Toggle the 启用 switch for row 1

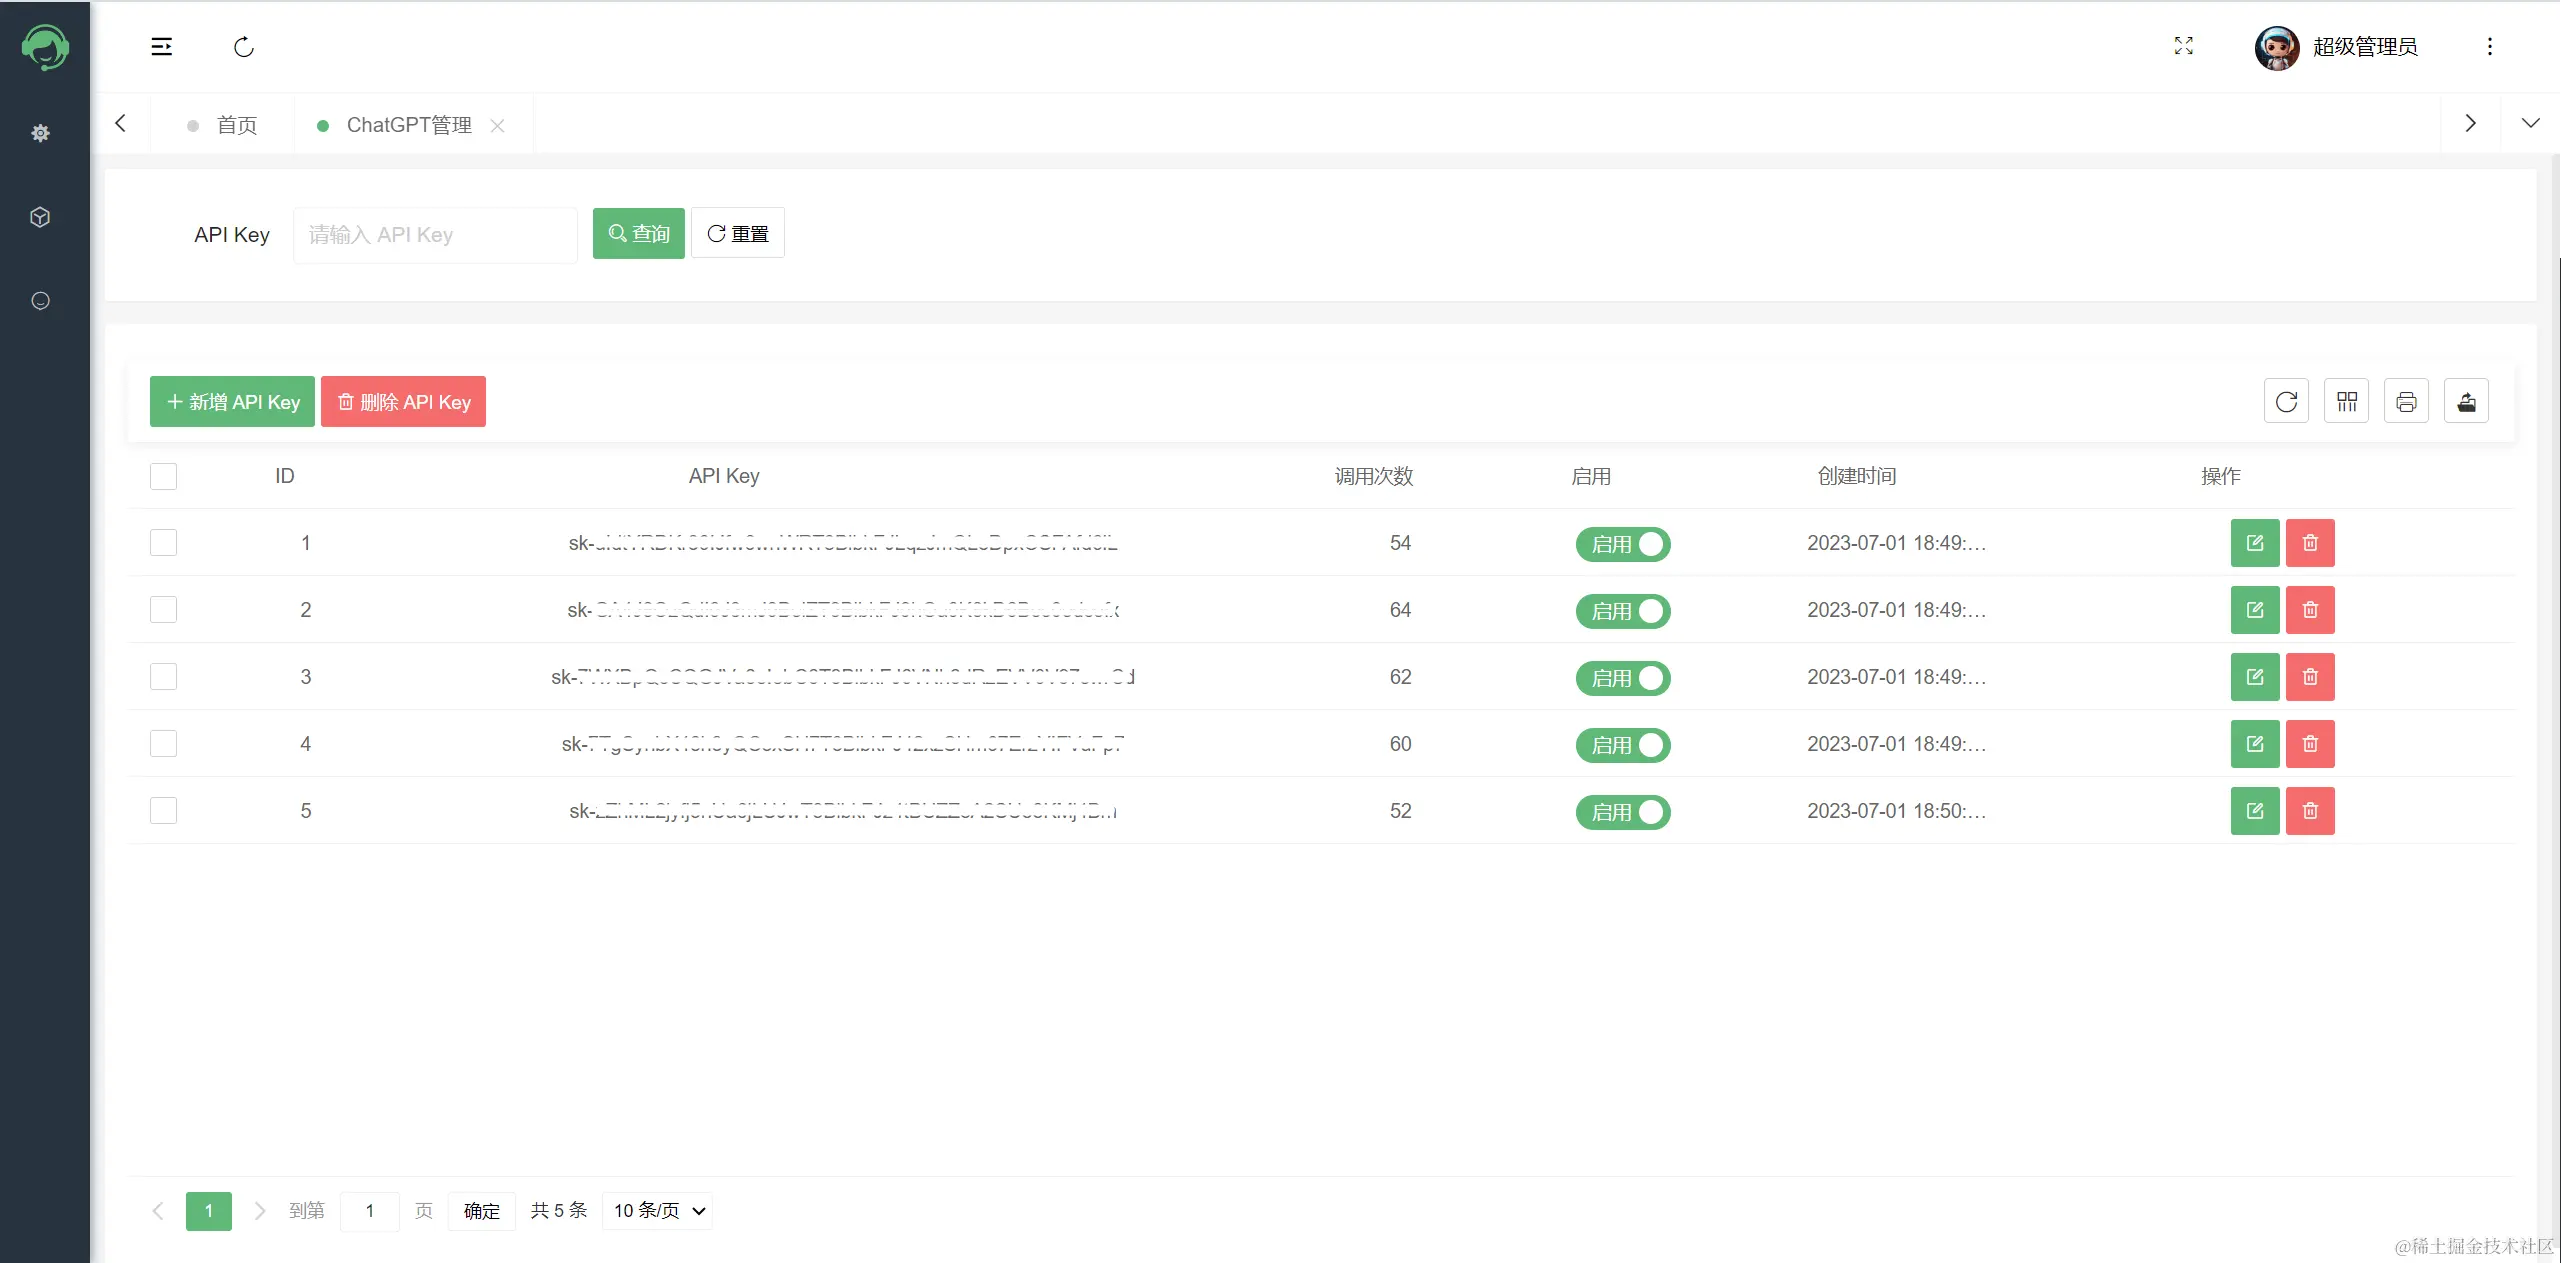coord(1622,544)
